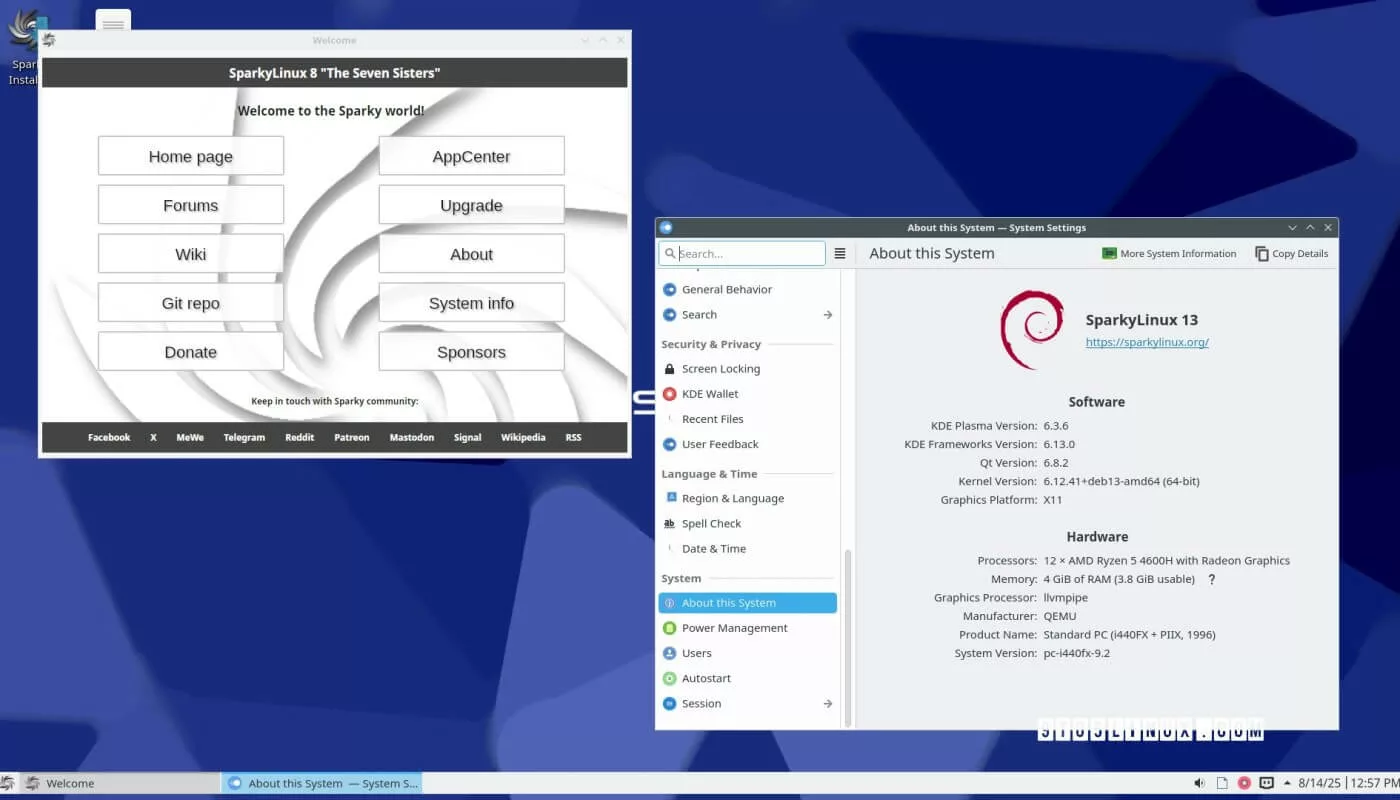1400x800 pixels.
Task: Click More System Information button
Action: [1169, 254]
